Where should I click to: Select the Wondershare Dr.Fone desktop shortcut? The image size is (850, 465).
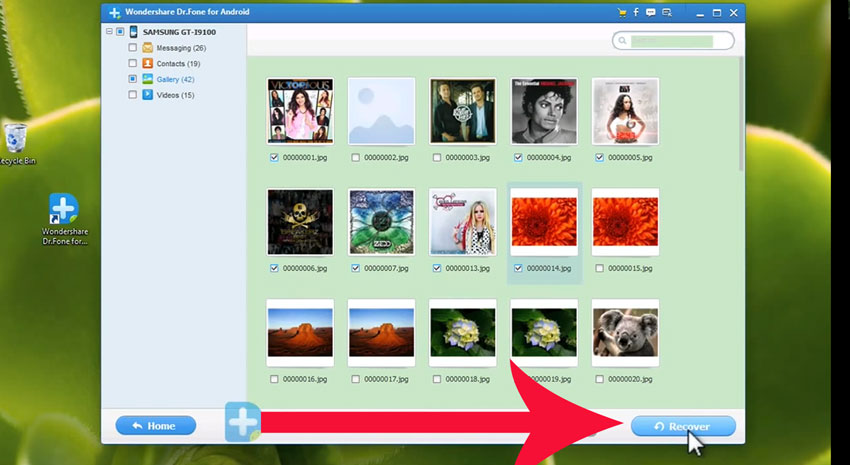[65, 219]
